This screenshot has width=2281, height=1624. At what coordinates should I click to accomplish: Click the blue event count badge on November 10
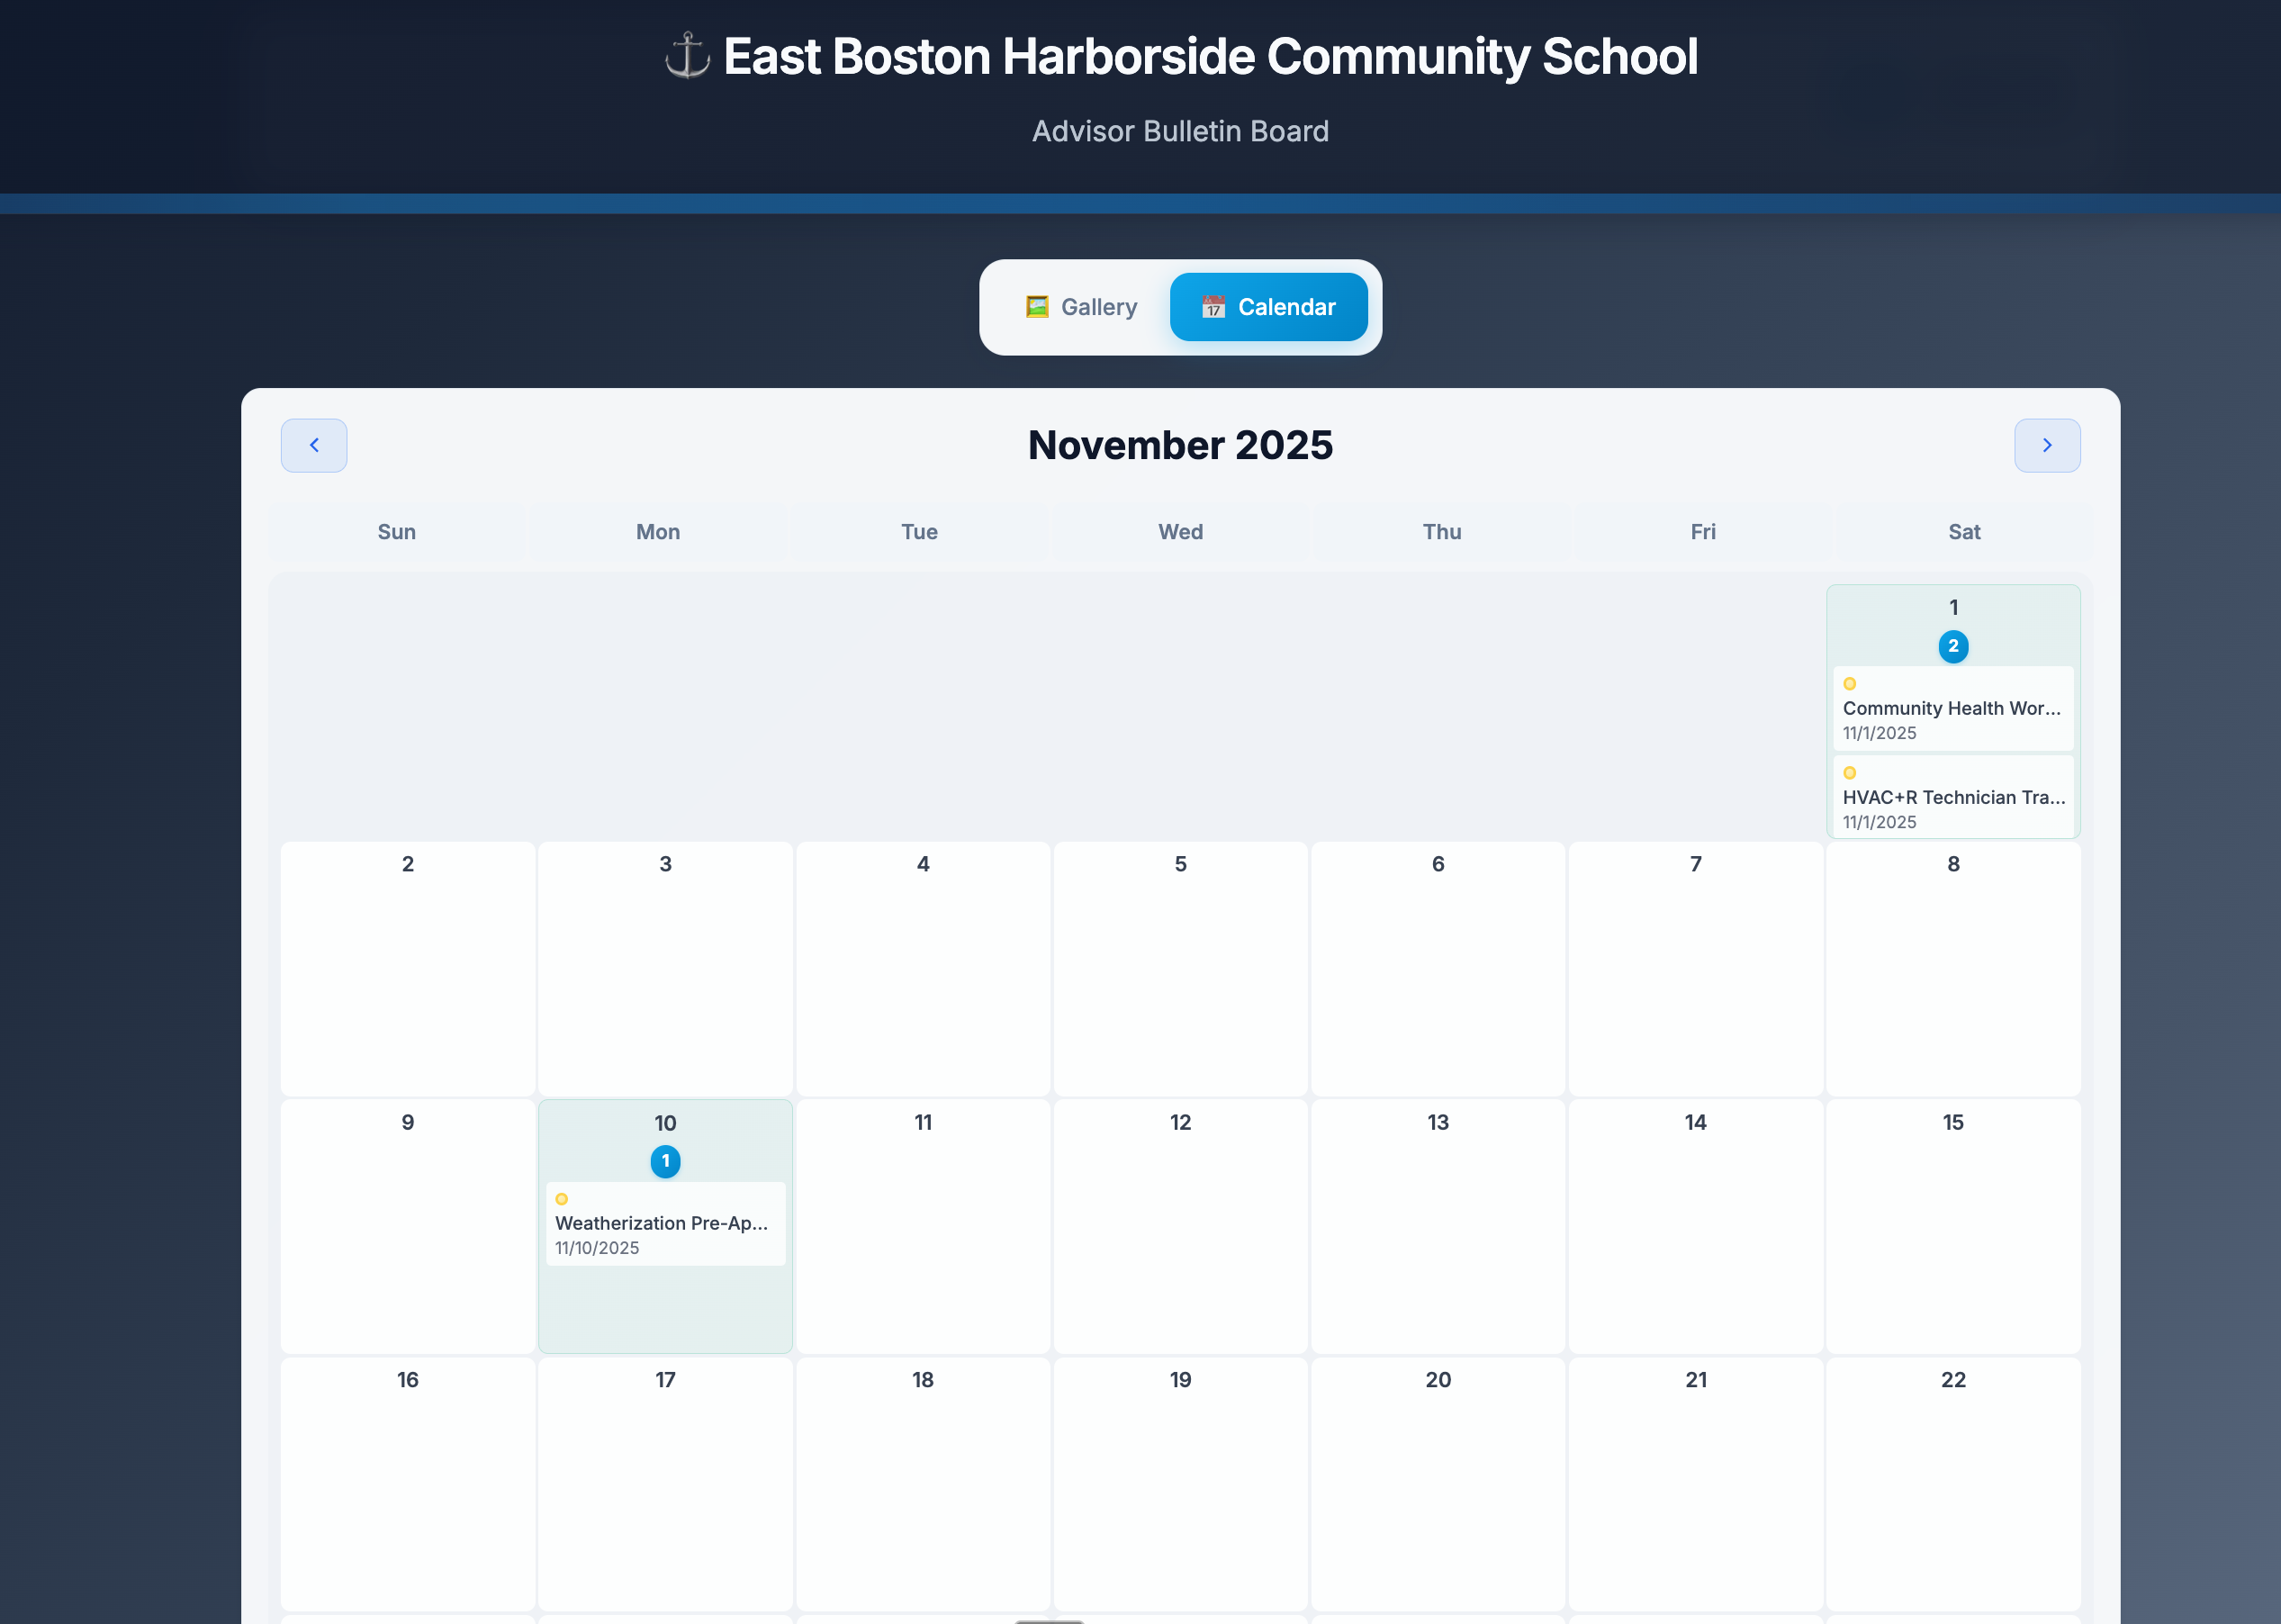(665, 1161)
